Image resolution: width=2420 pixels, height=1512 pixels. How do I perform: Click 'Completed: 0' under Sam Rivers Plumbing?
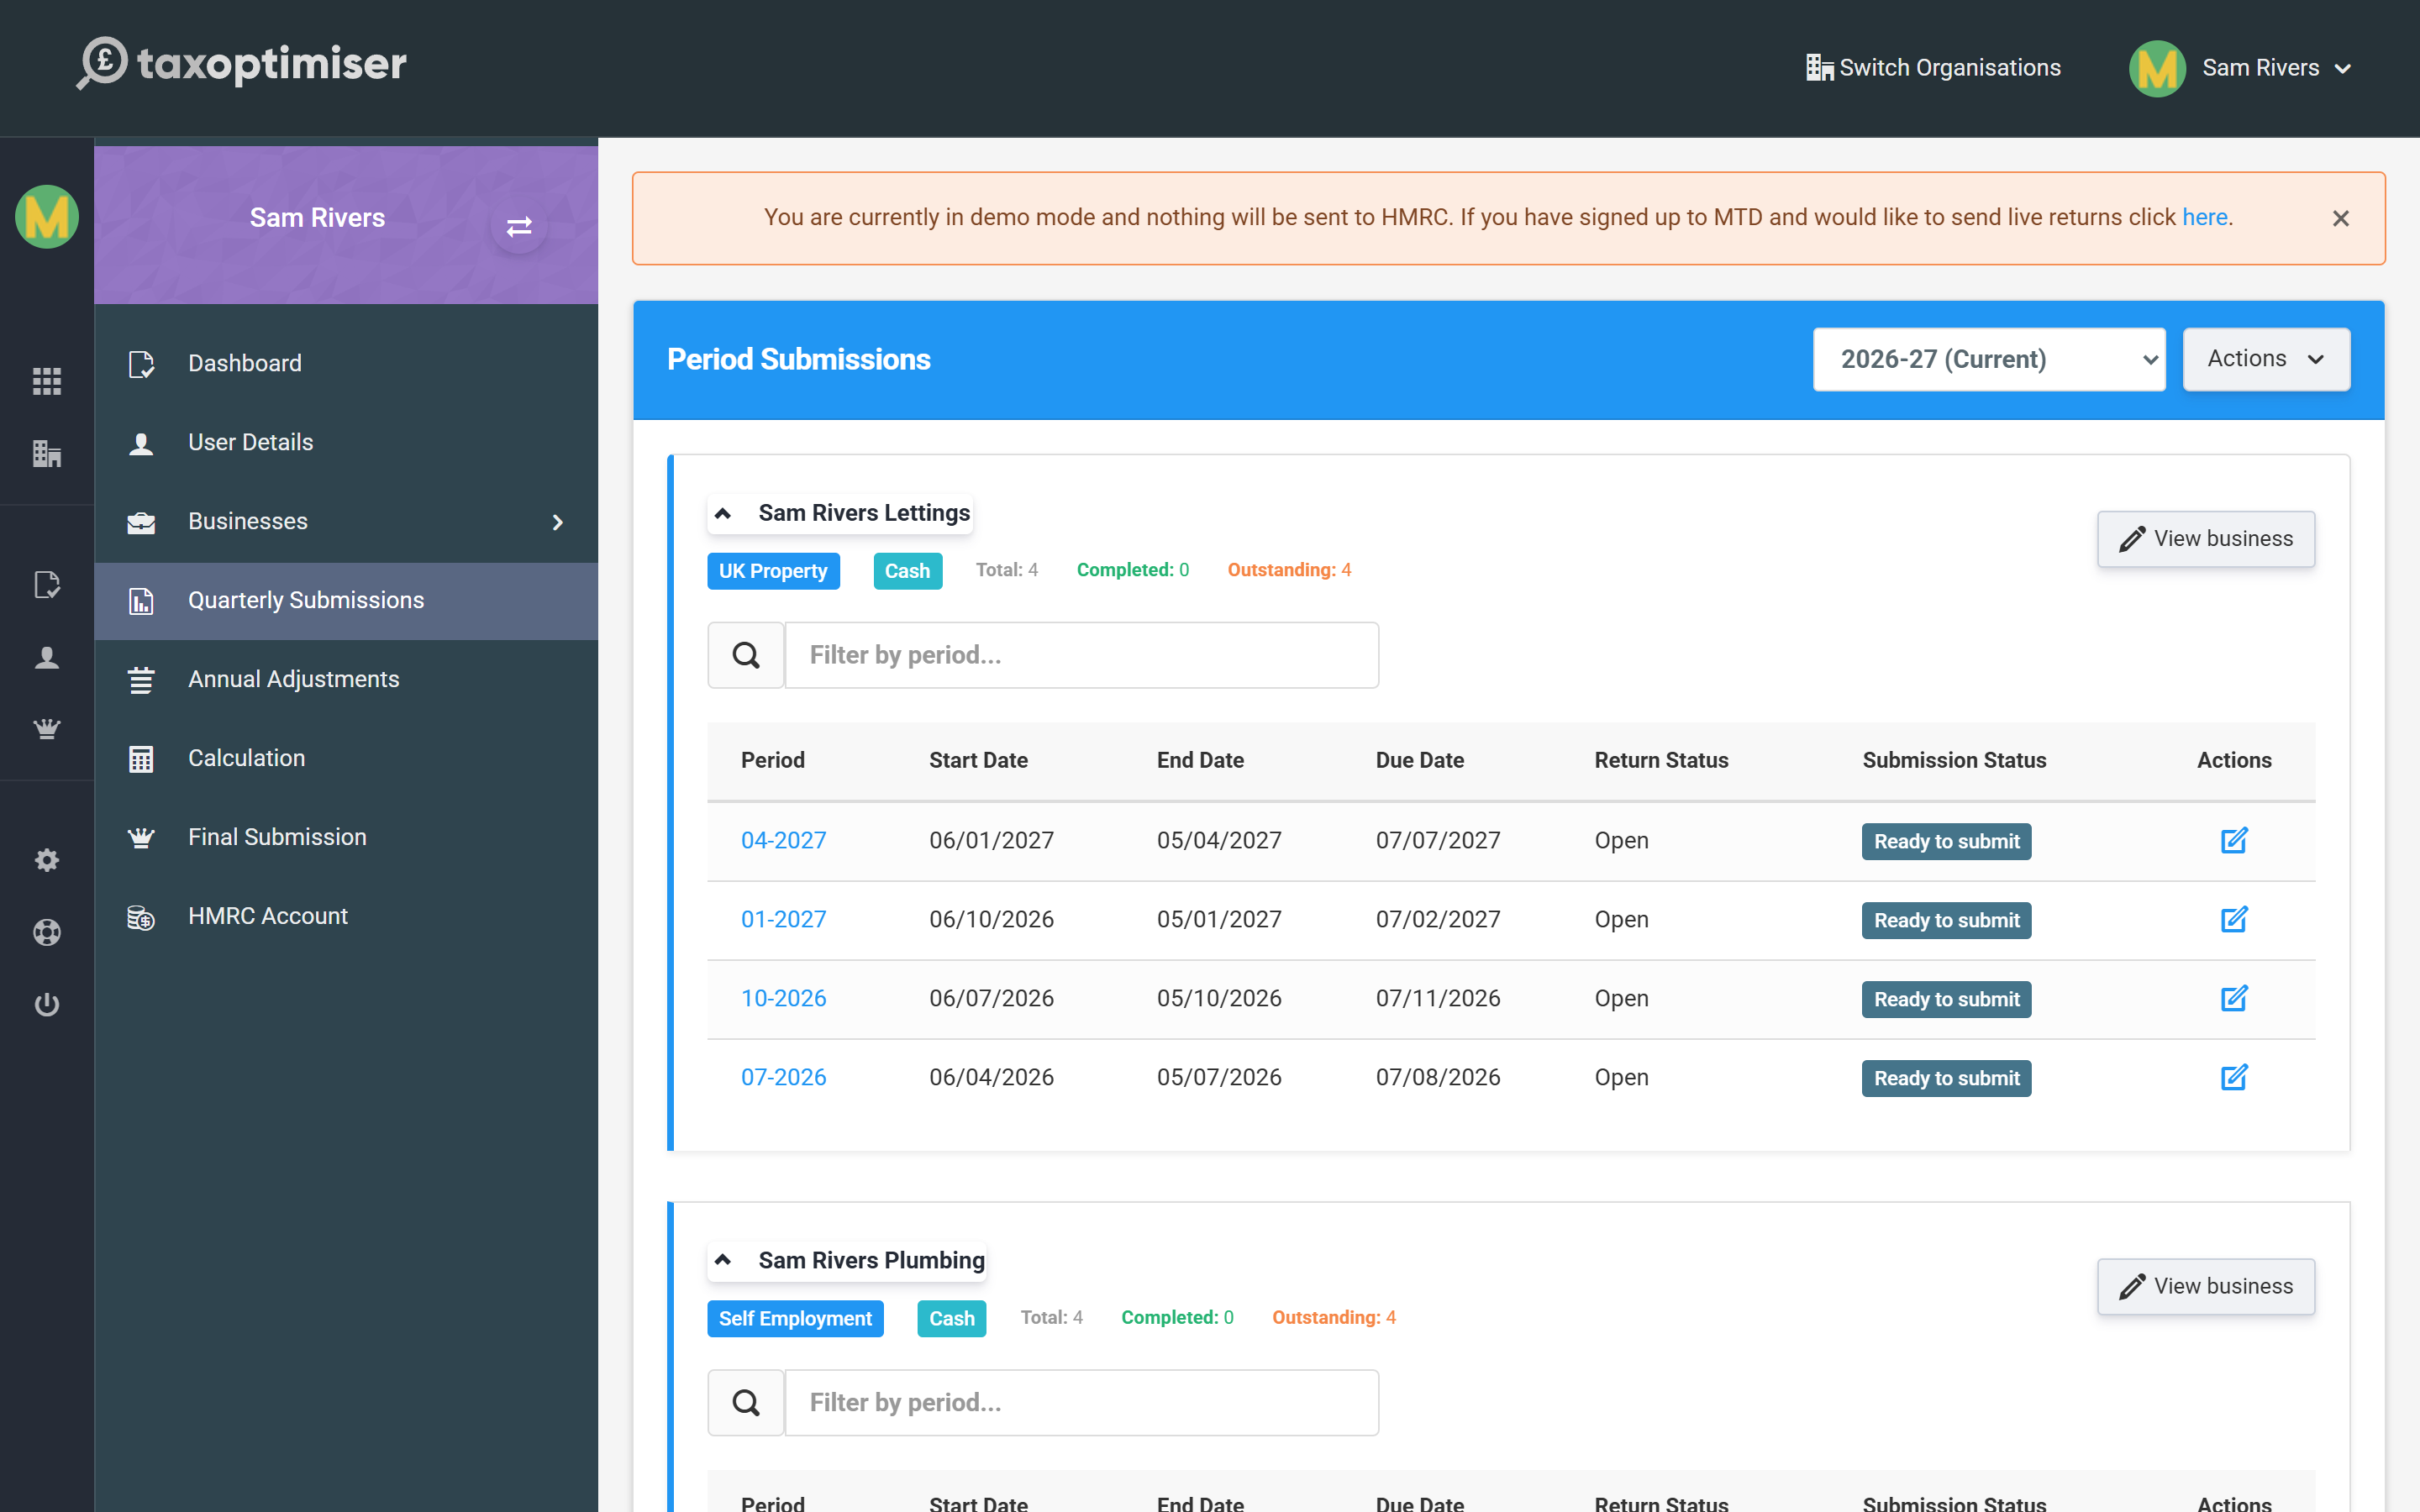tap(1177, 1317)
